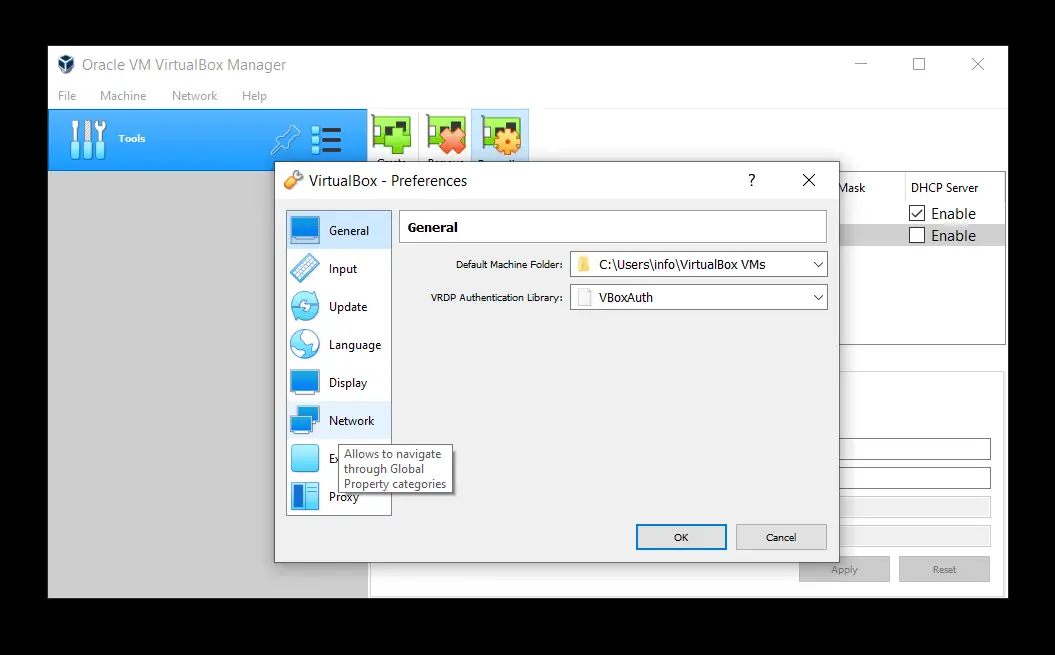This screenshot has height=655, width=1055.
Task: Click the file icon beside VBoxAuth
Action: [x=584, y=298]
